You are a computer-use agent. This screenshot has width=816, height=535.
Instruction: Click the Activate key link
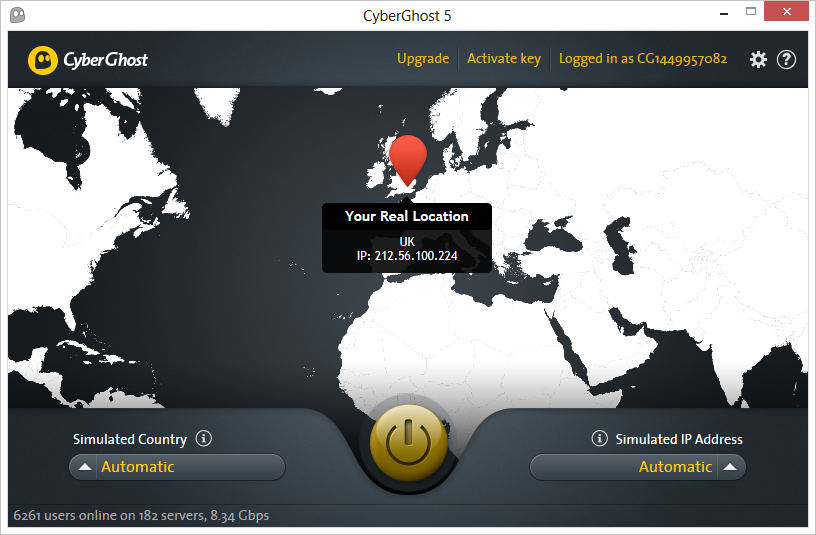tap(504, 59)
